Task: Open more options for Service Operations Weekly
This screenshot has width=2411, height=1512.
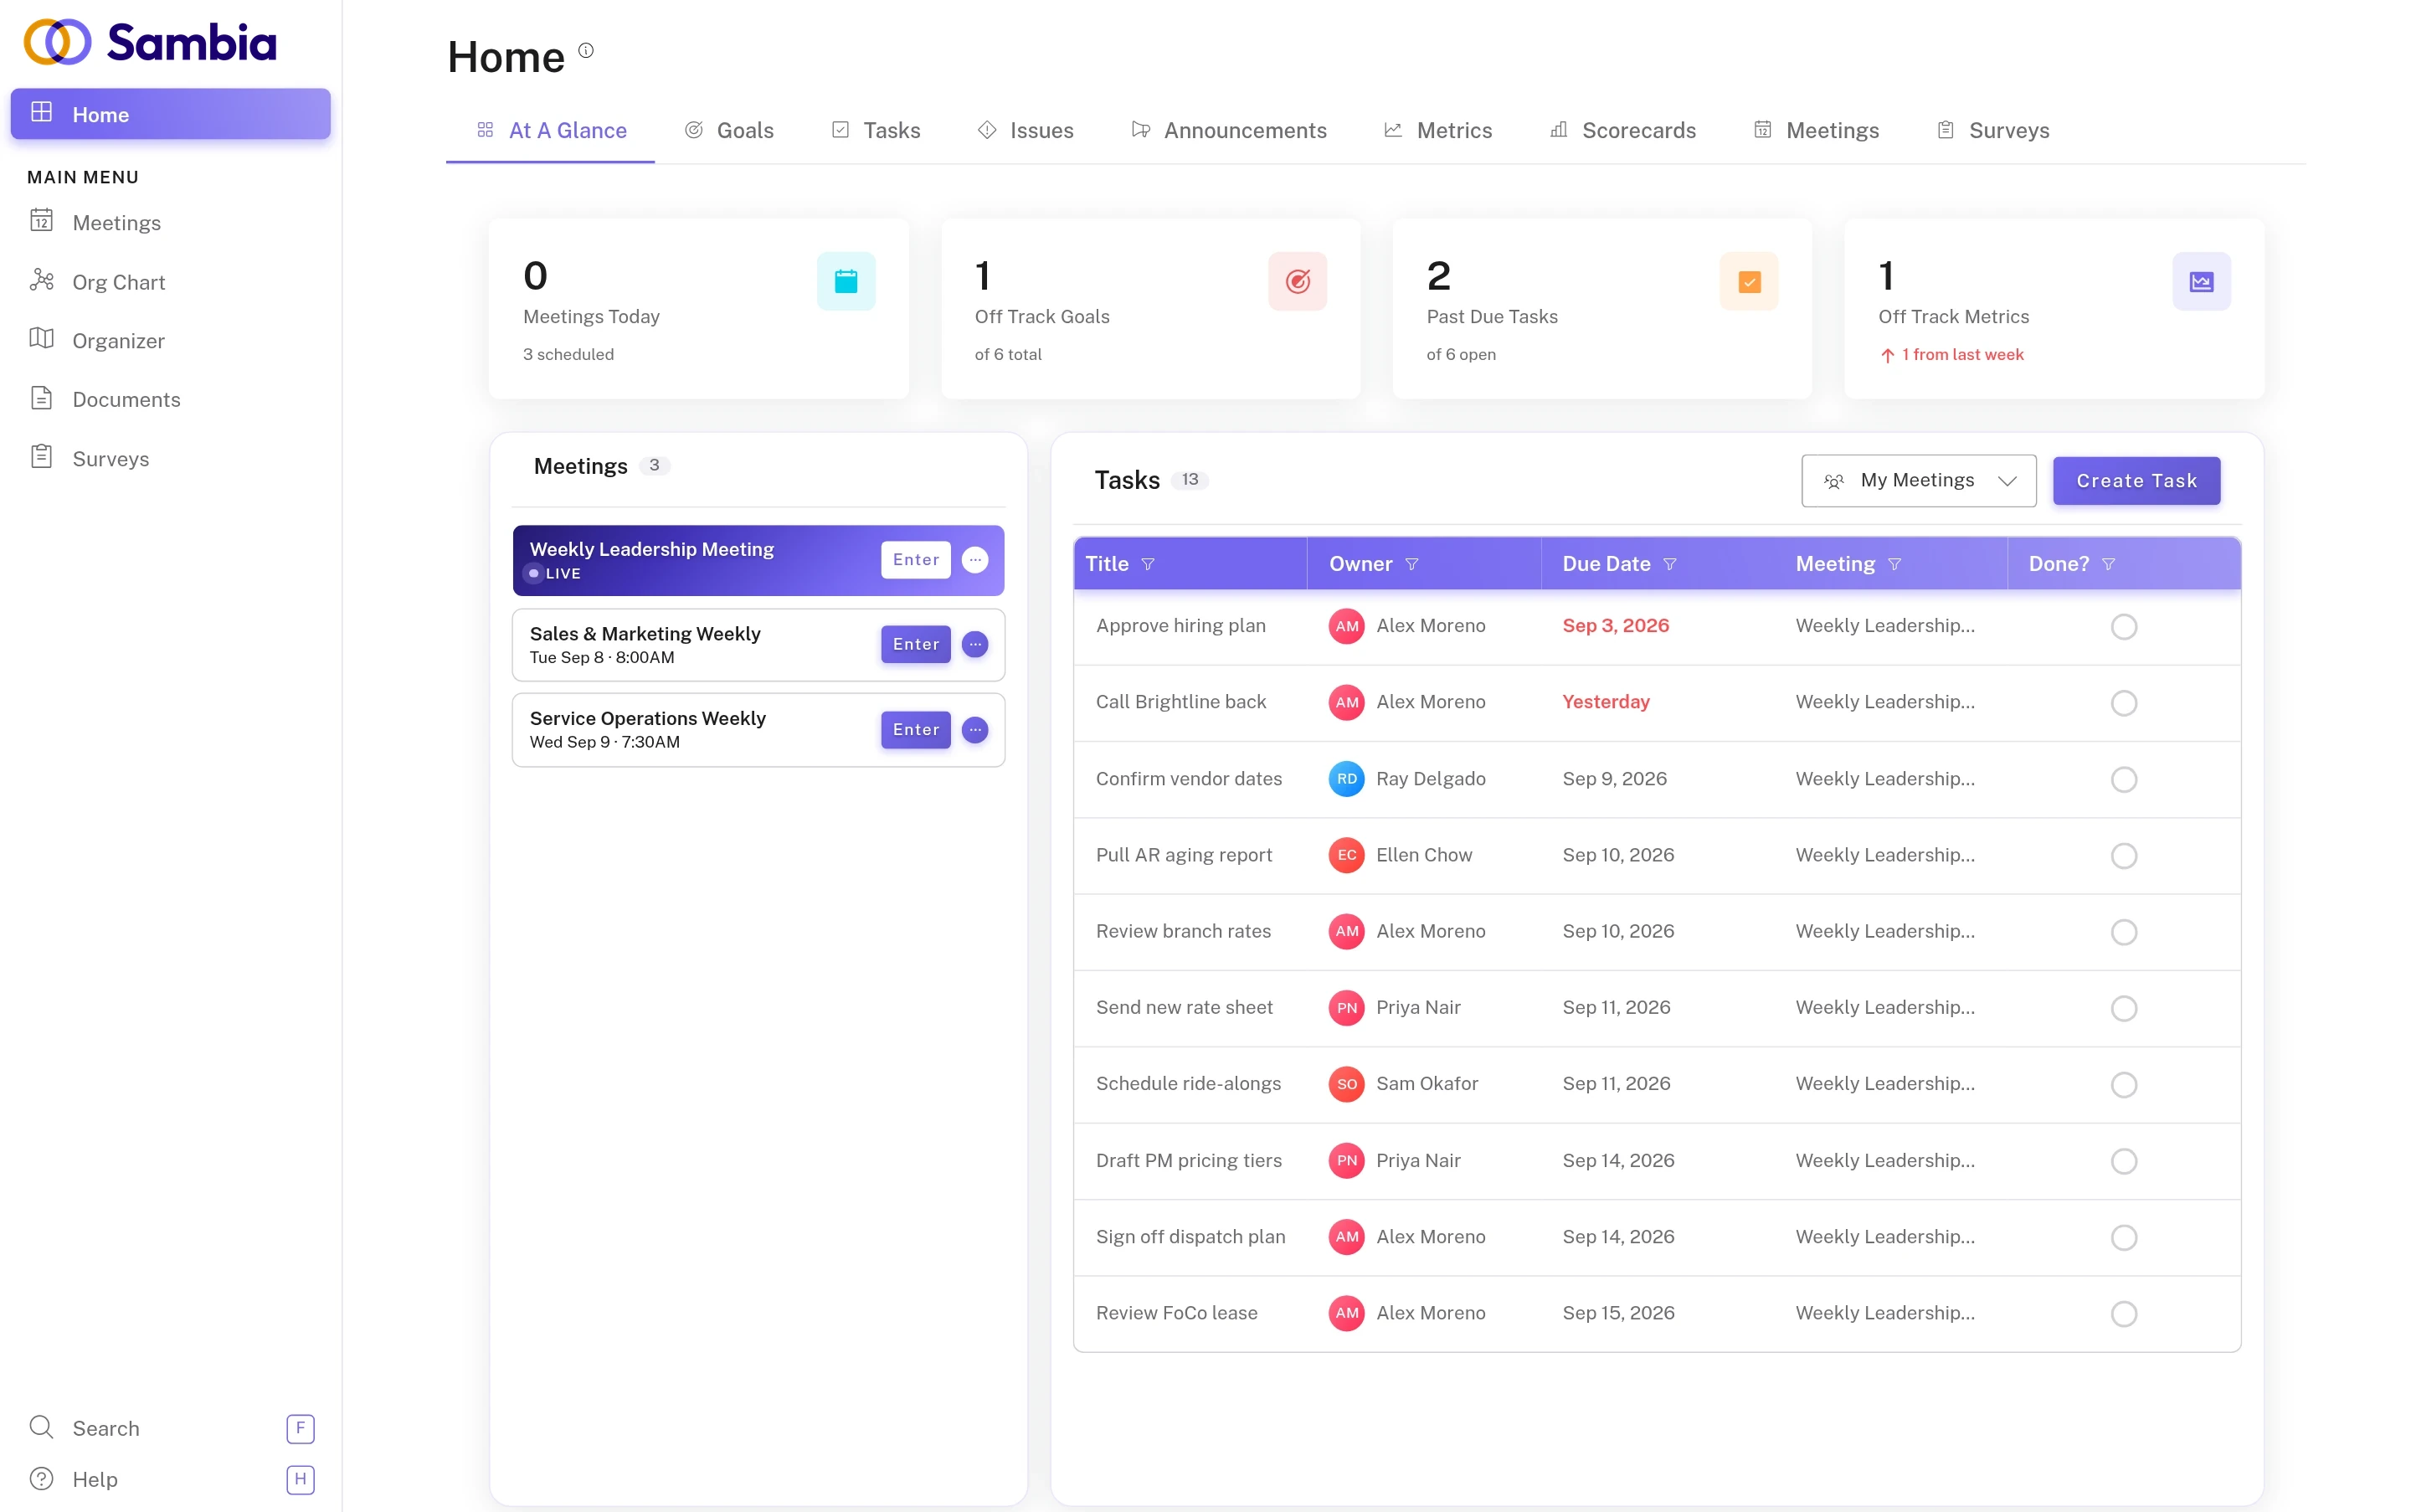Action: [975, 730]
